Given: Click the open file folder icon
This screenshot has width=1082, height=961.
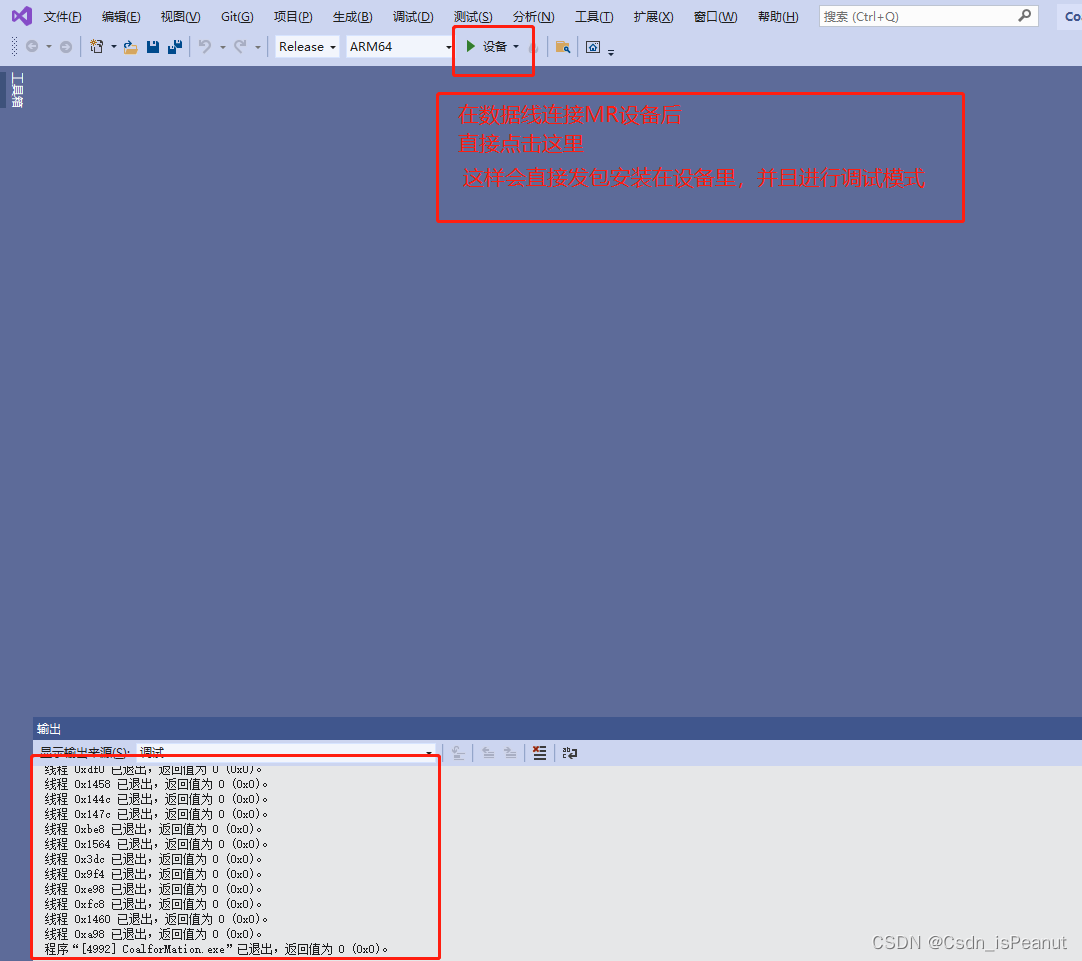Looking at the screenshot, I should [130, 47].
